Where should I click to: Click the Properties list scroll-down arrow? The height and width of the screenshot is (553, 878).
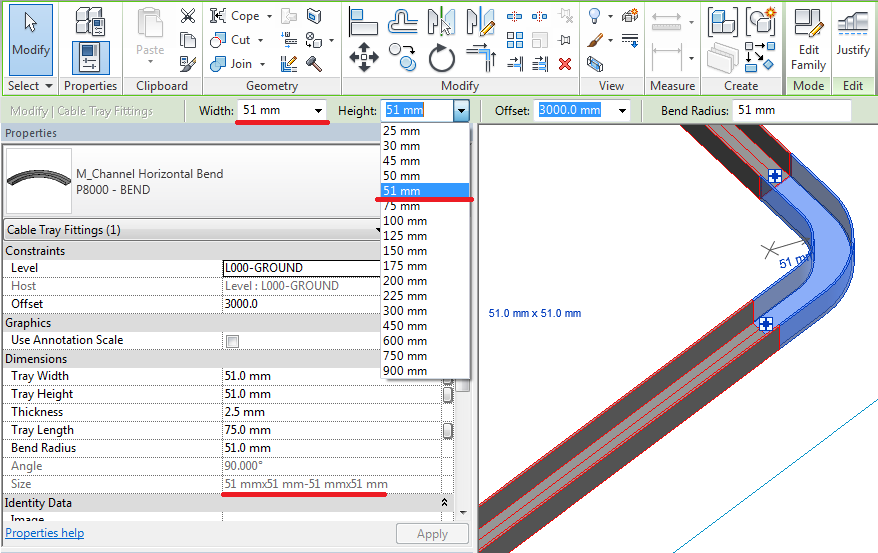click(463, 512)
